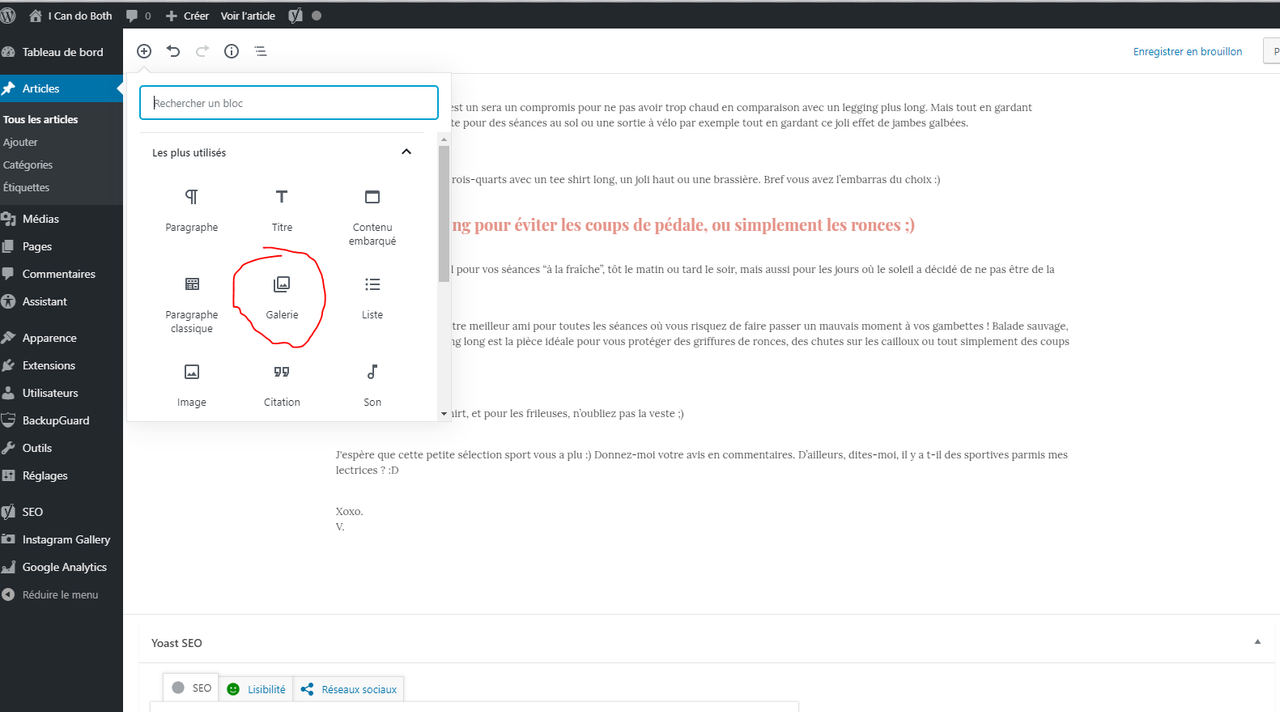This screenshot has width=1280, height=712.
Task: Insert a Paragraphe block
Action: coord(192,212)
